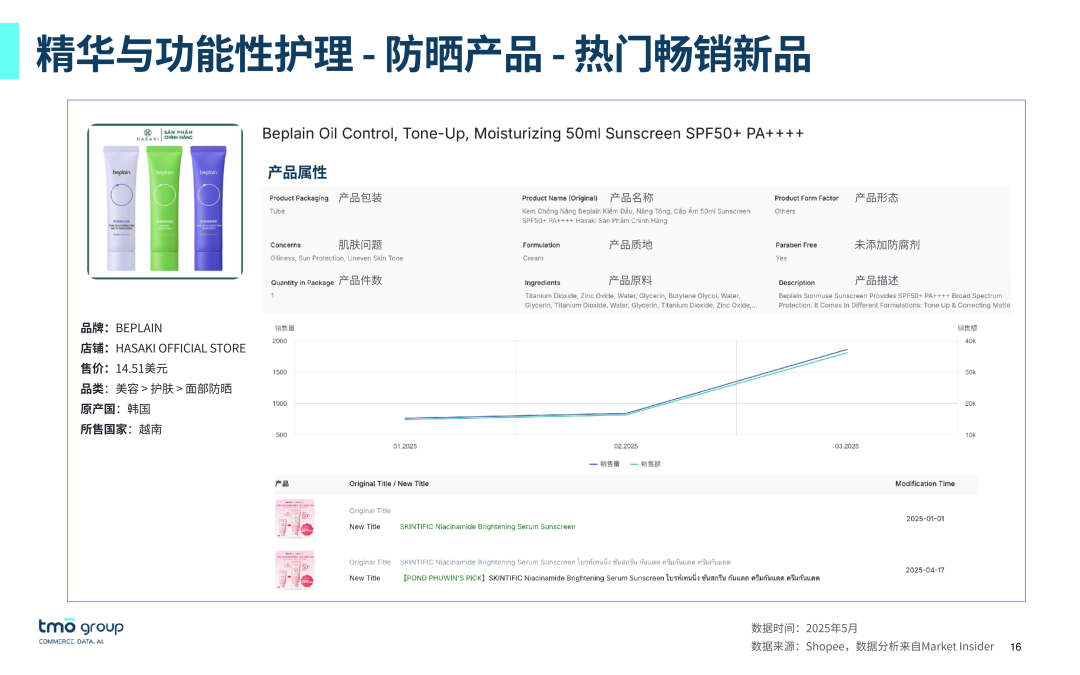Image resolution: width=1080 pixels, height=675 pixels.
Task: Click the 'Cream' formulation value
Action: pos(532,258)
